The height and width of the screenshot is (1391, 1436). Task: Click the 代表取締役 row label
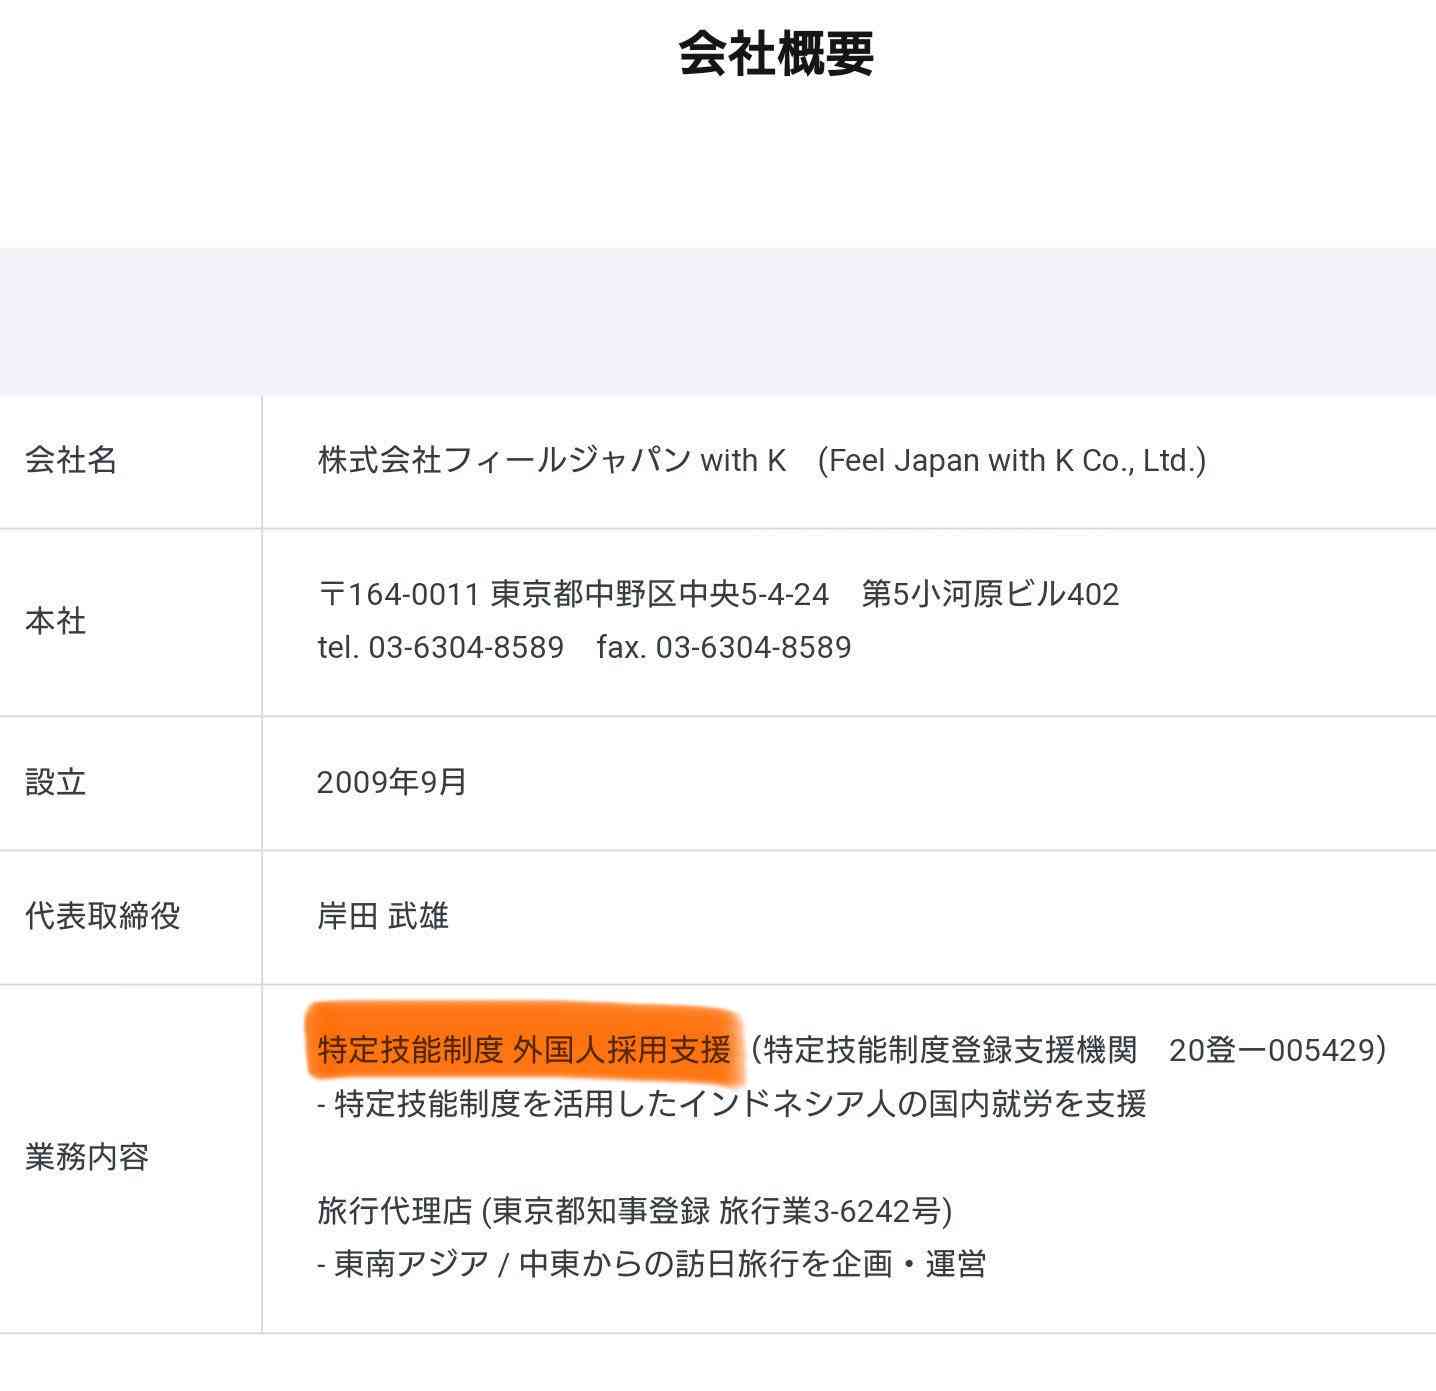pyautogui.click(x=102, y=916)
